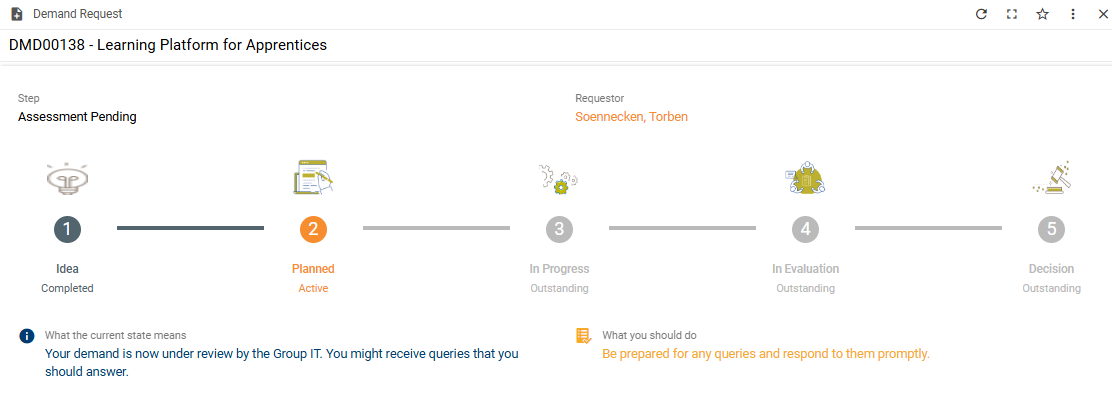Open requestor Soennecken, Torben link

[631, 116]
